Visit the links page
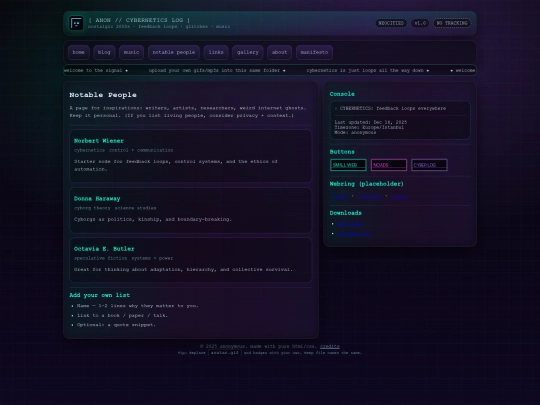This screenshot has width=540, height=405. coord(216,52)
